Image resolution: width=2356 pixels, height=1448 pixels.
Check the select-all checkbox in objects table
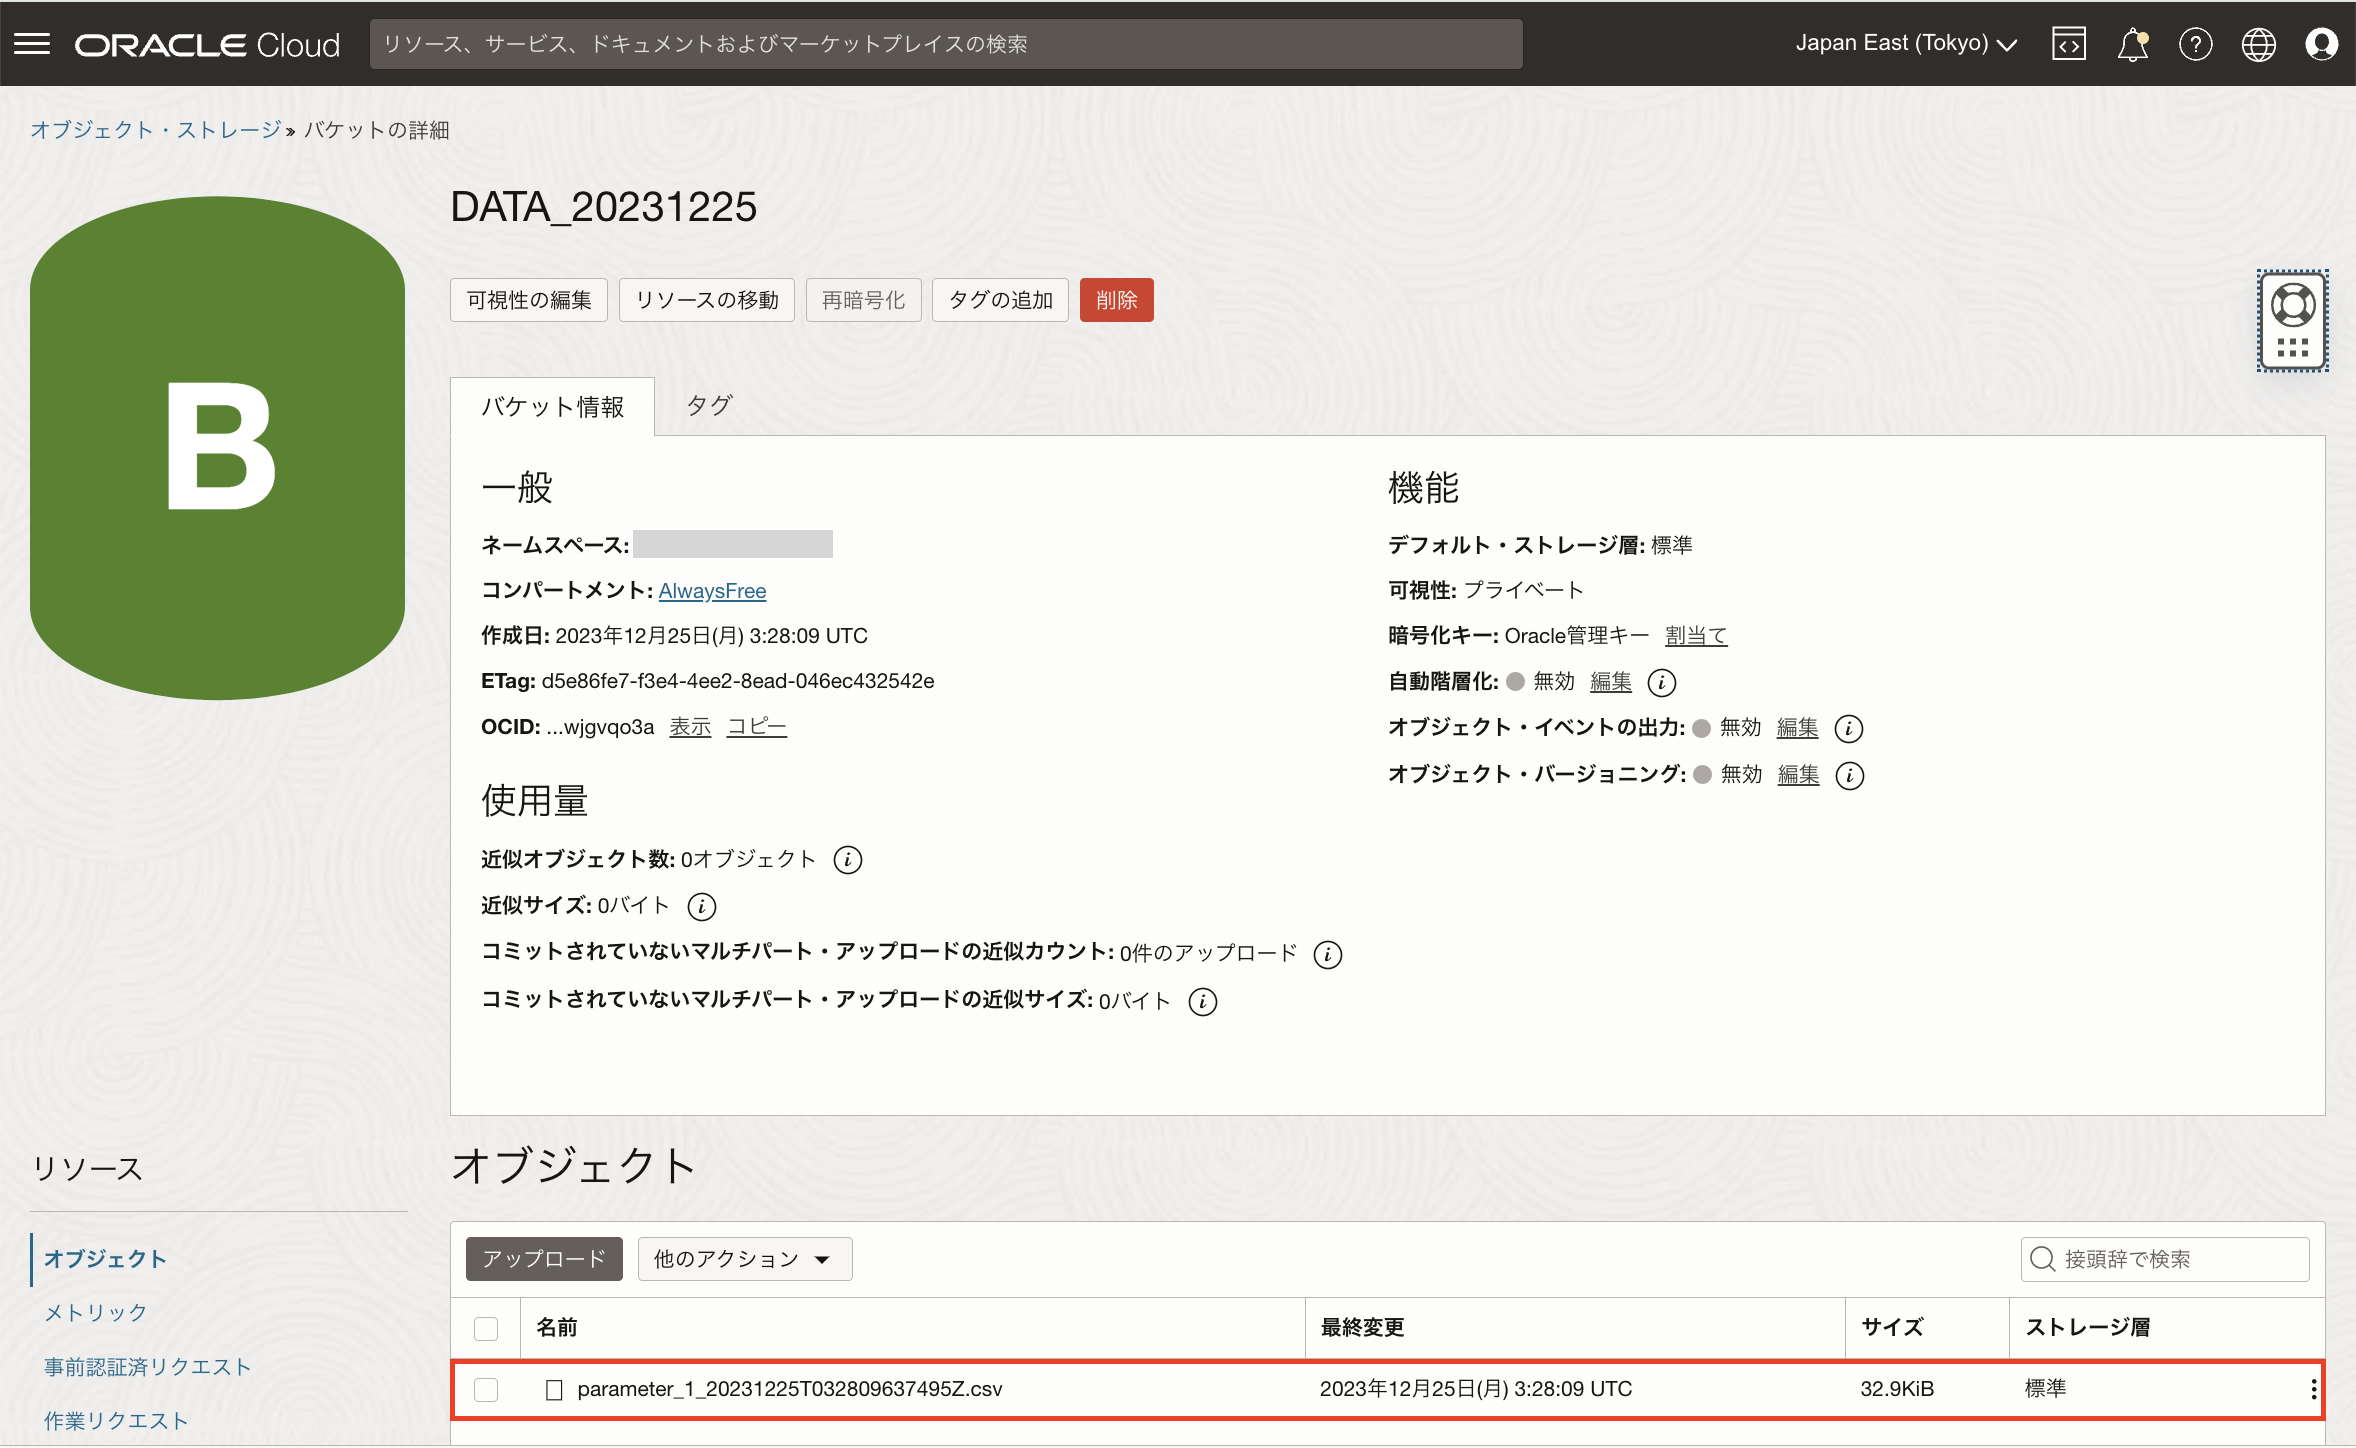[487, 1328]
